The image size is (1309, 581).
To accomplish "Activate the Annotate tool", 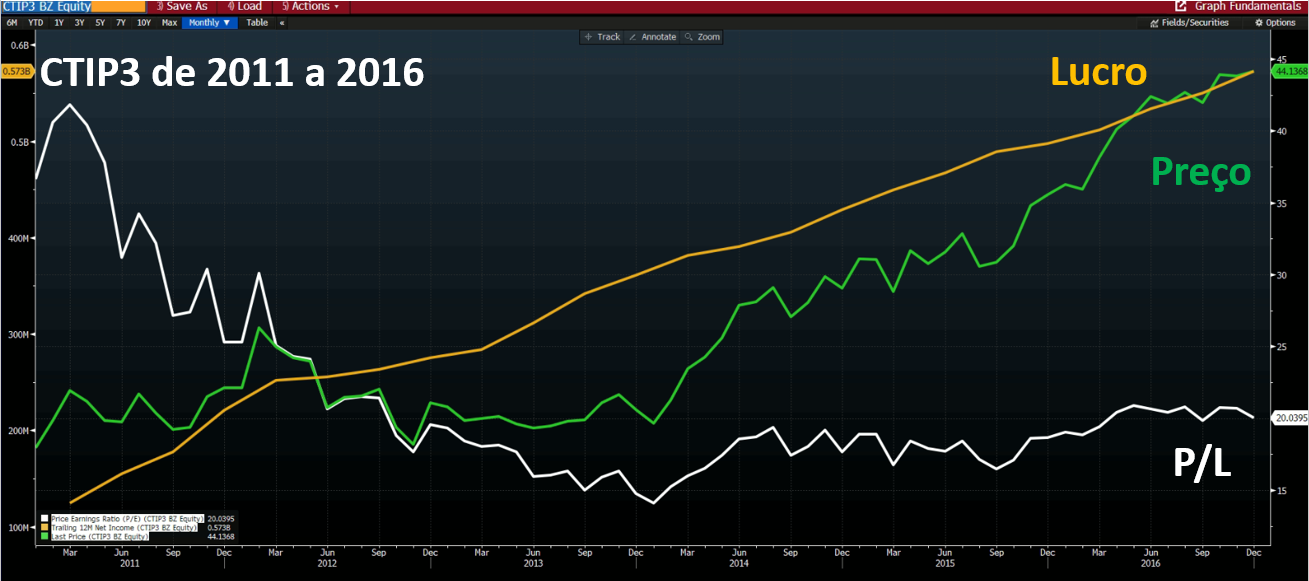I will tap(654, 37).
